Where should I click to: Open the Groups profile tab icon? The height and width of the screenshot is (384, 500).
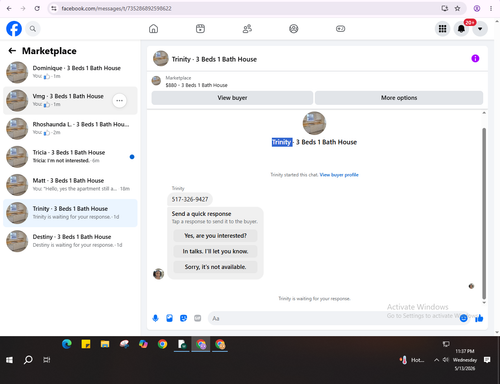pos(294,29)
